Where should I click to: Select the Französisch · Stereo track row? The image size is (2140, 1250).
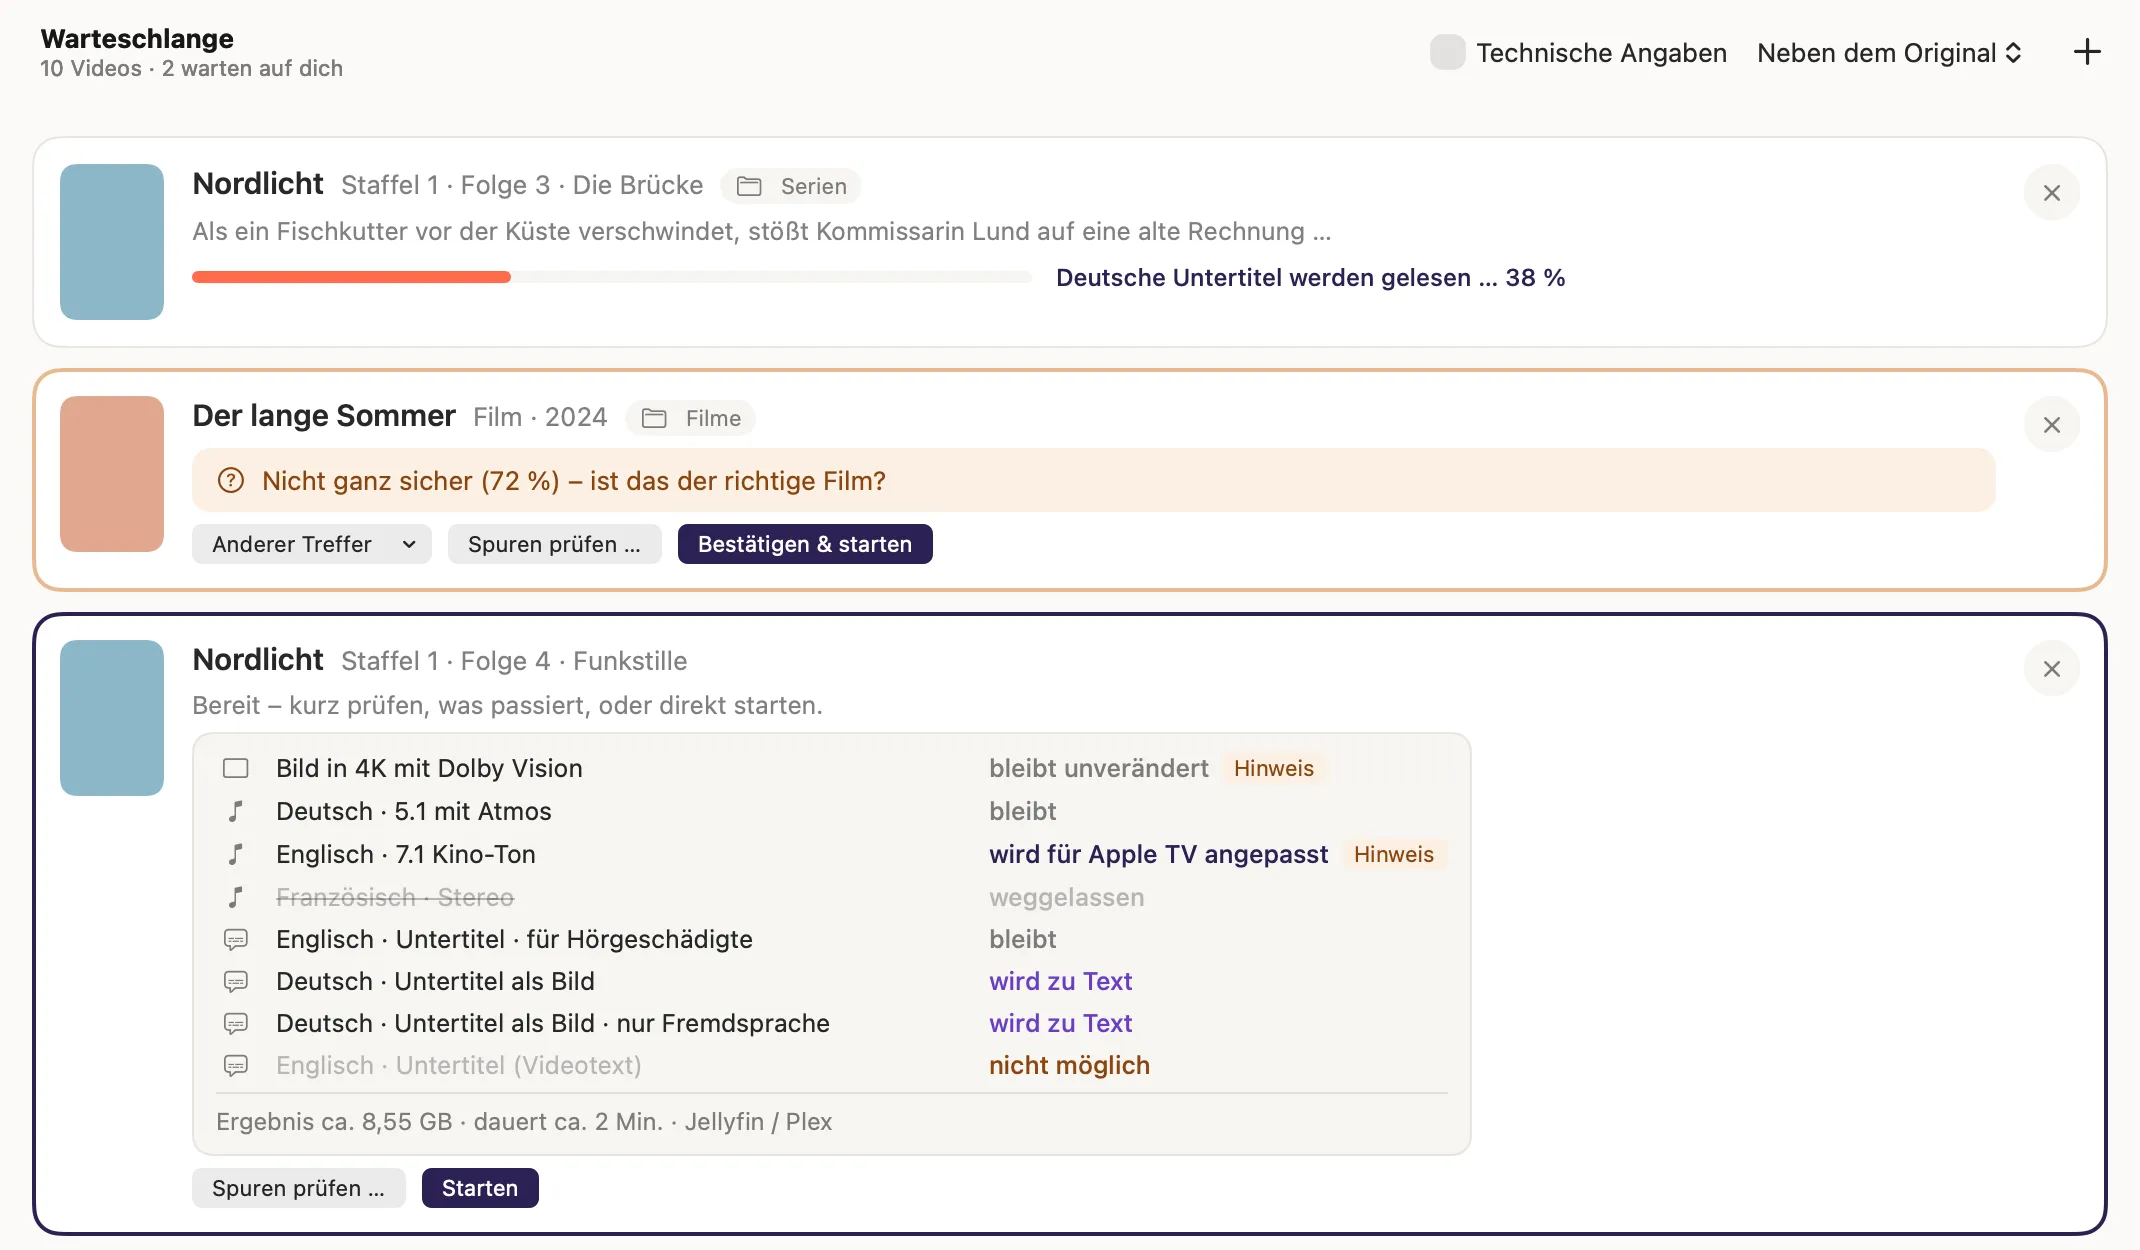coord(832,897)
